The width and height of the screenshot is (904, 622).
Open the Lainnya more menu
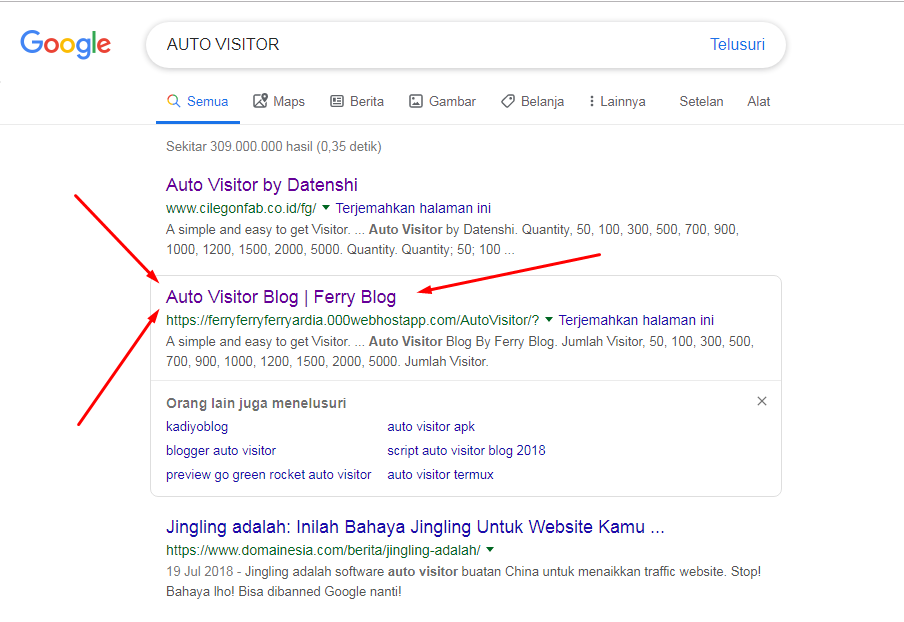pos(617,101)
